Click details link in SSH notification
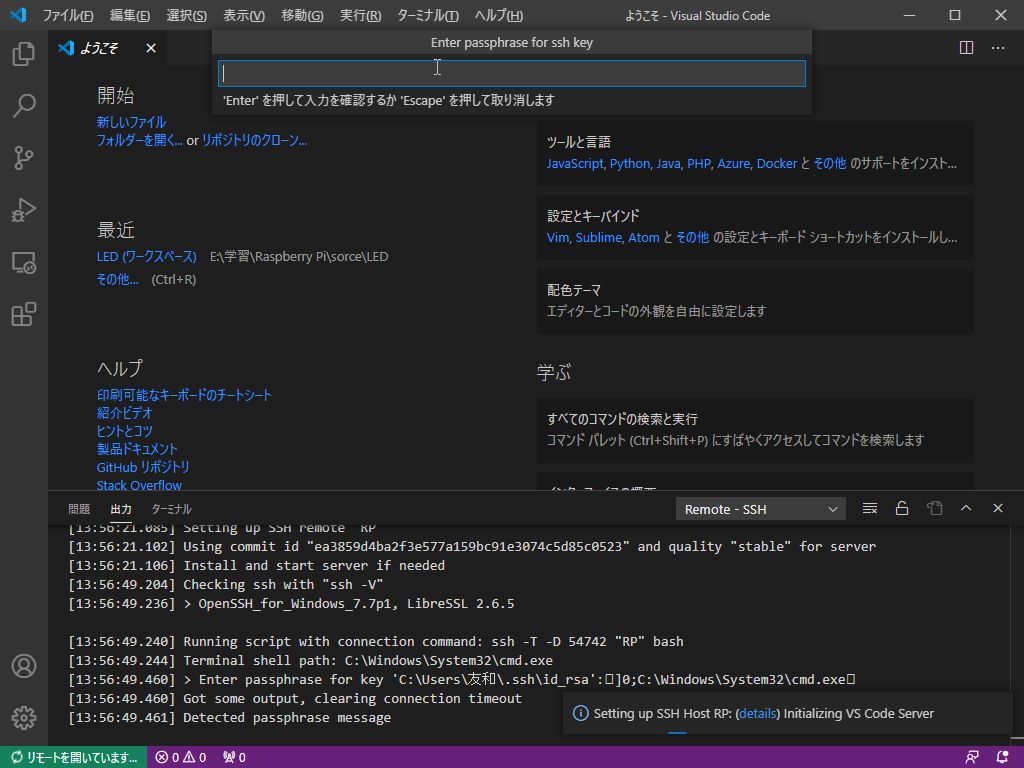This screenshot has height=768, width=1024. click(x=758, y=714)
